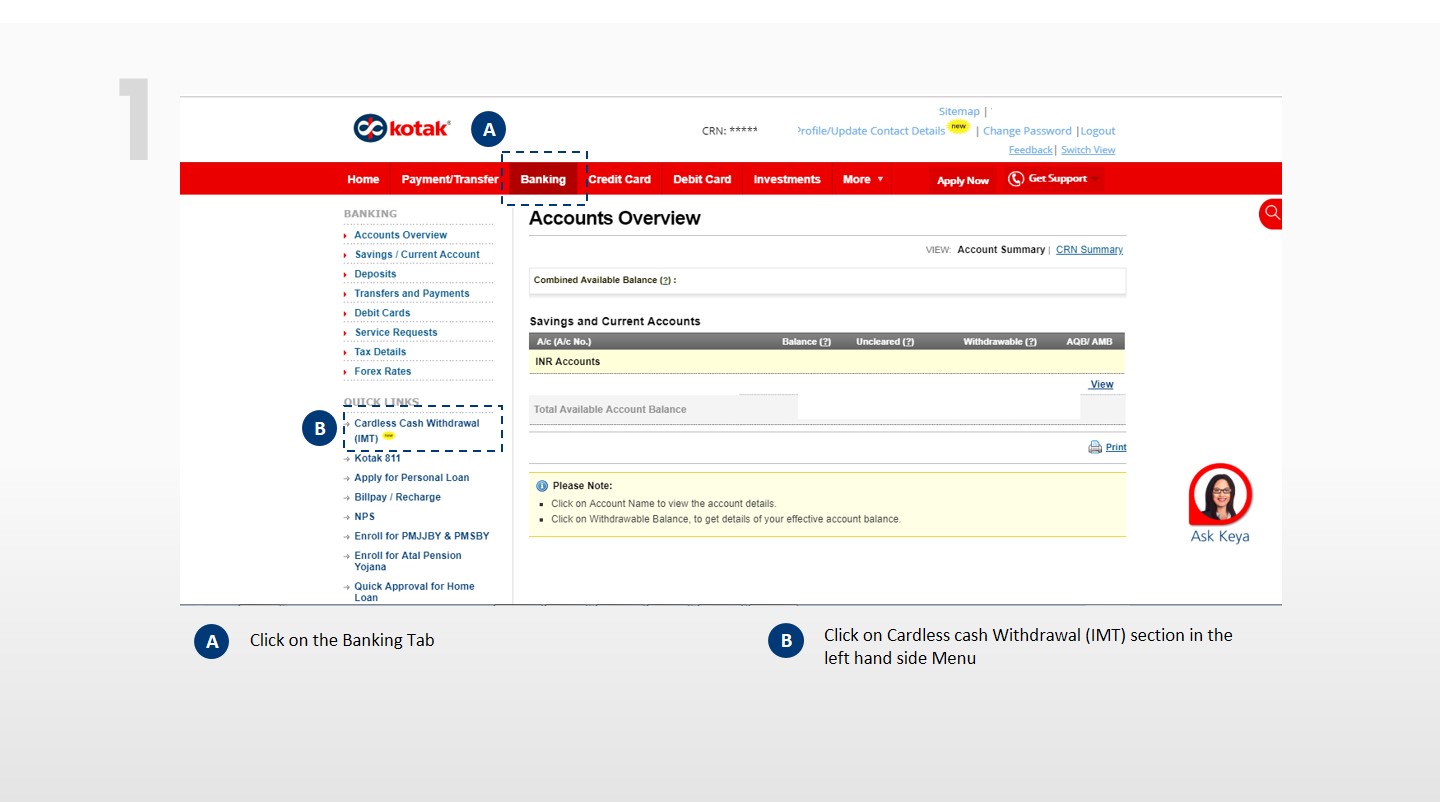1440x802 pixels.
Task: Click the red search magnifier icon
Action: [1271, 213]
